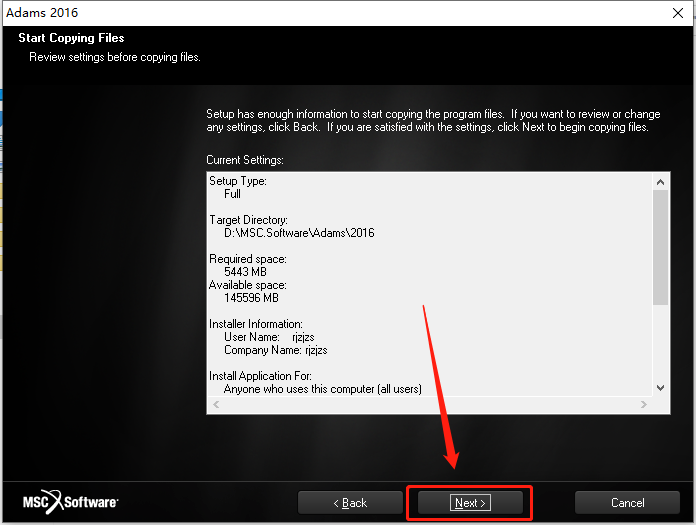The image size is (696, 525).
Task: Click the 'Start Copying Files' heading
Action: coord(71,38)
